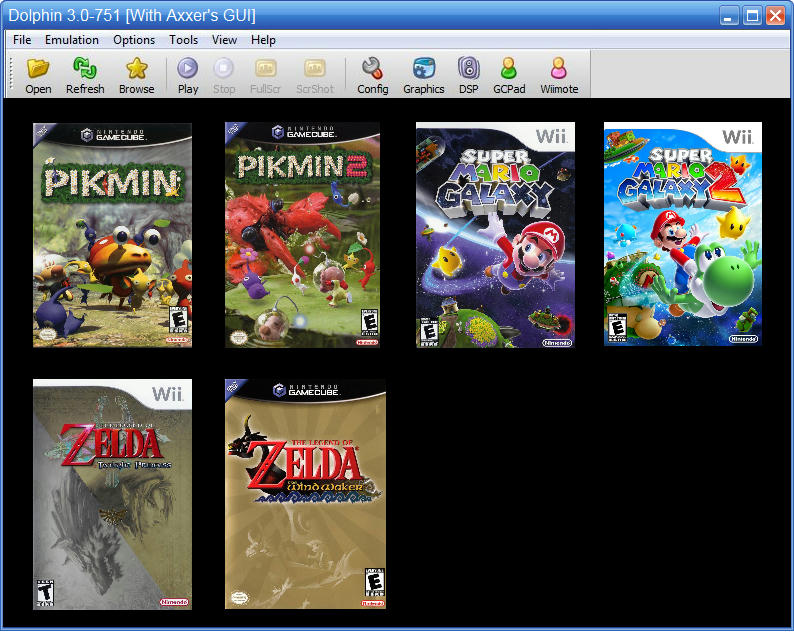Select Zelda Twilight Princess cover

[112, 494]
